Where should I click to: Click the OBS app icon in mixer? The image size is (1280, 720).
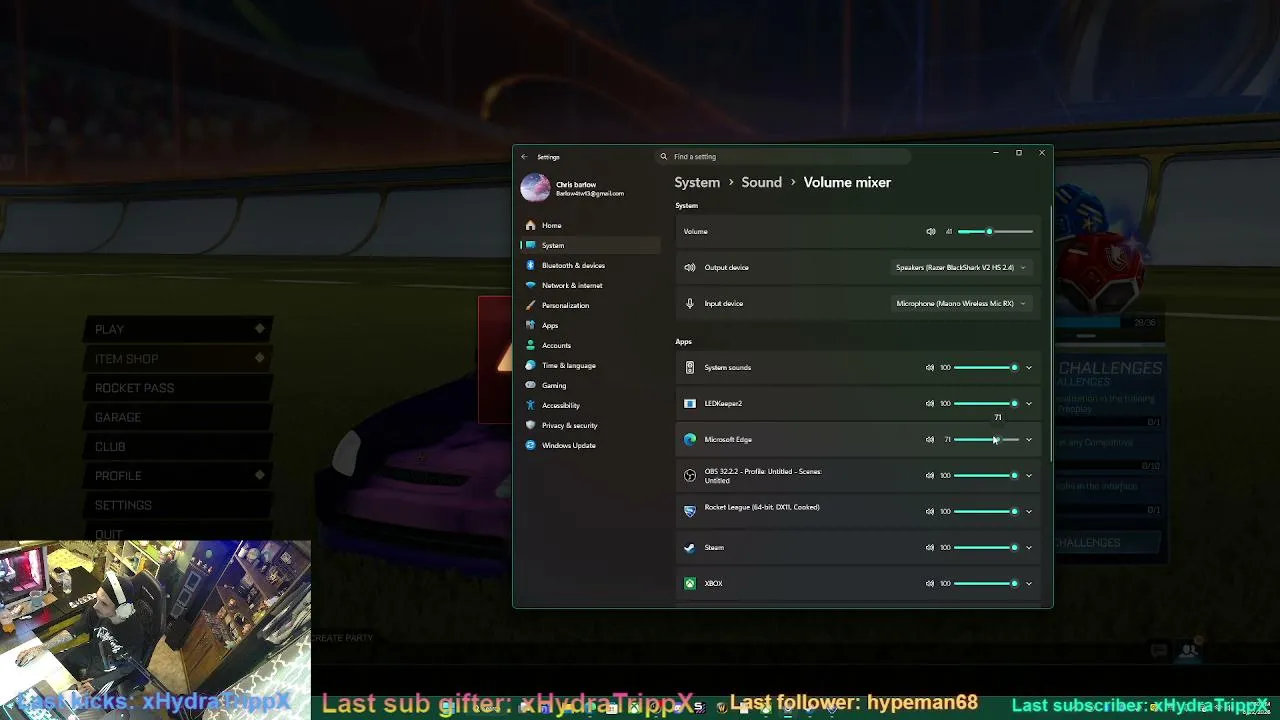coord(690,476)
